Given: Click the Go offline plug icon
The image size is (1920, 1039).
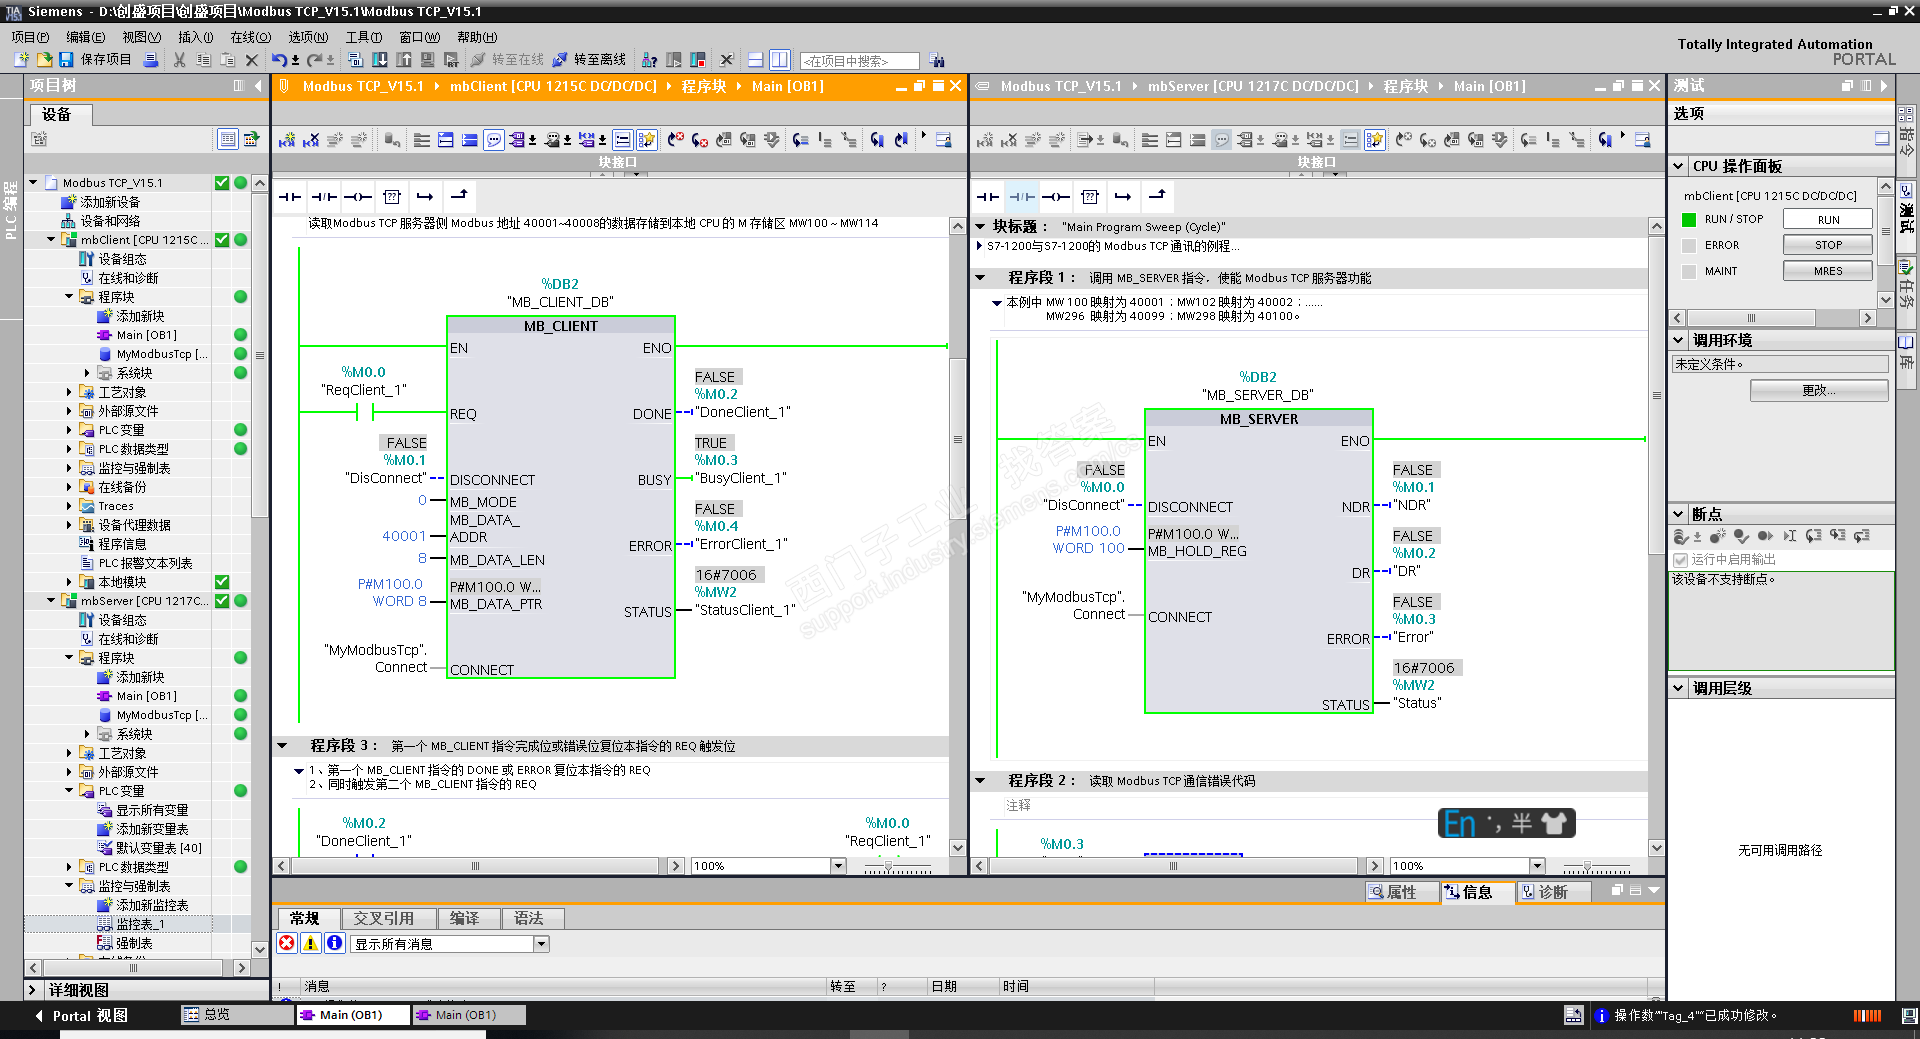Looking at the screenshot, I should [x=560, y=60].
